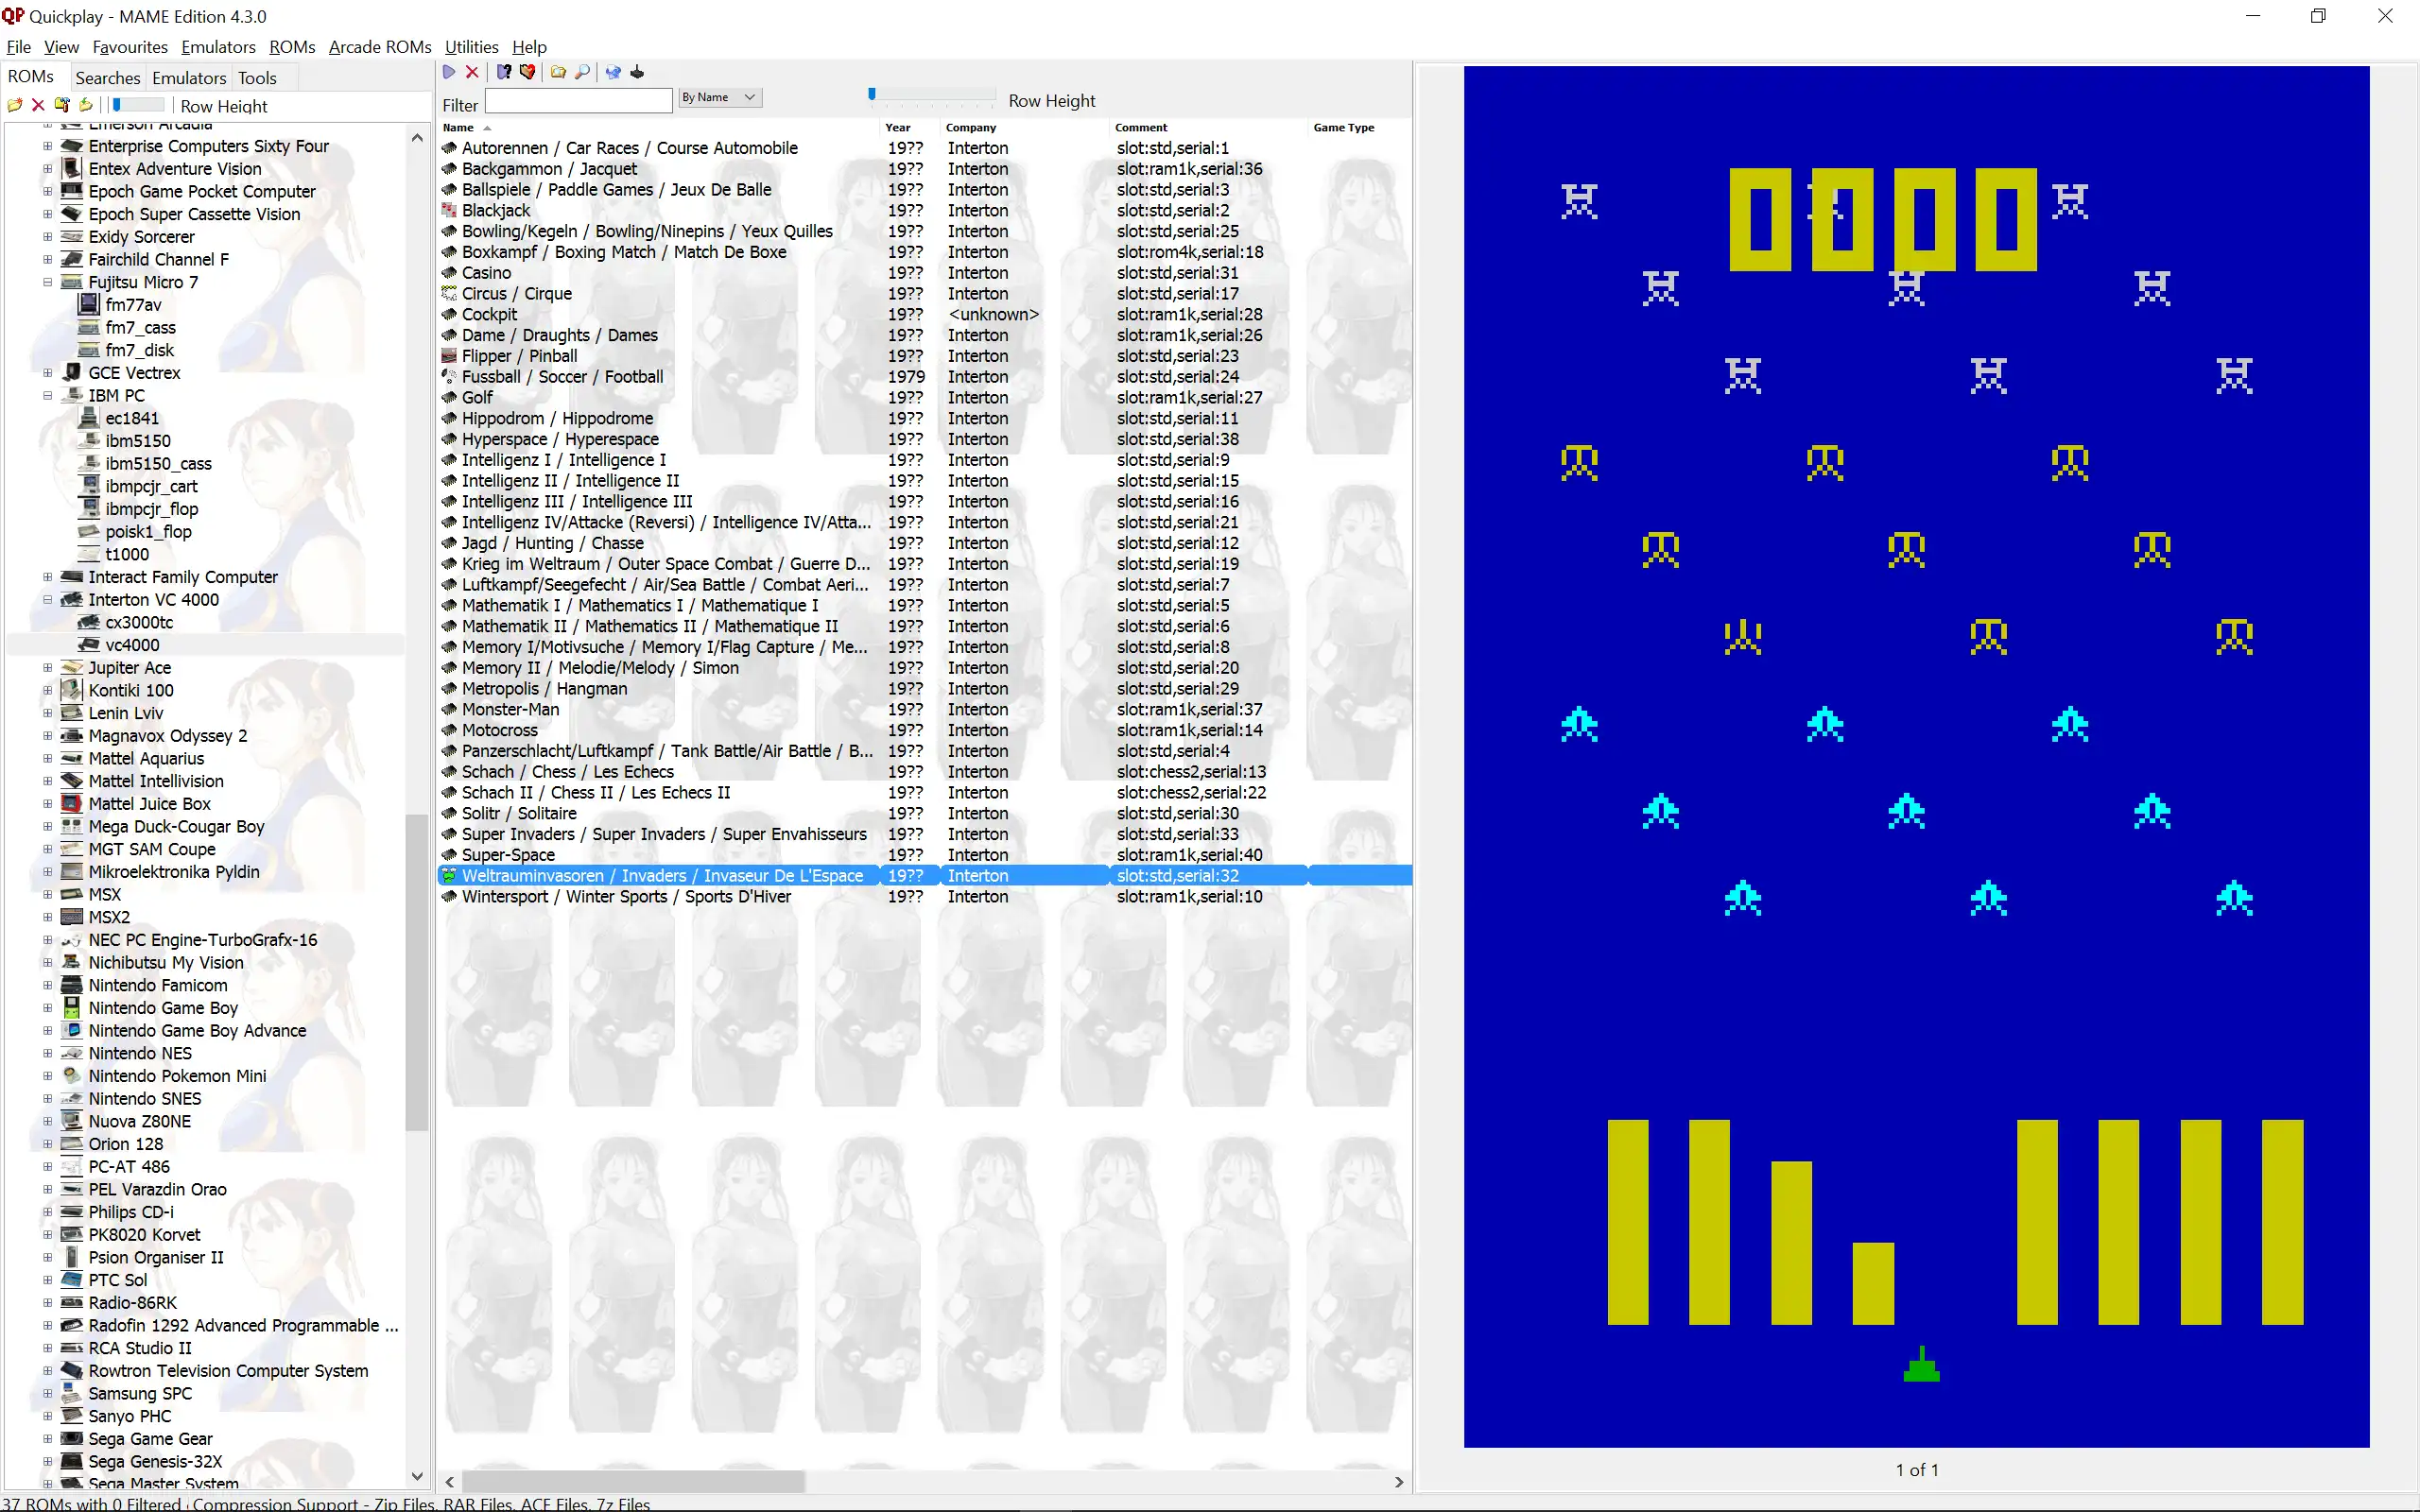Select By Name dropdown filter option
Viewport: 2420px width, 1512px height.
pyautogui.click(x=719, y=97)
